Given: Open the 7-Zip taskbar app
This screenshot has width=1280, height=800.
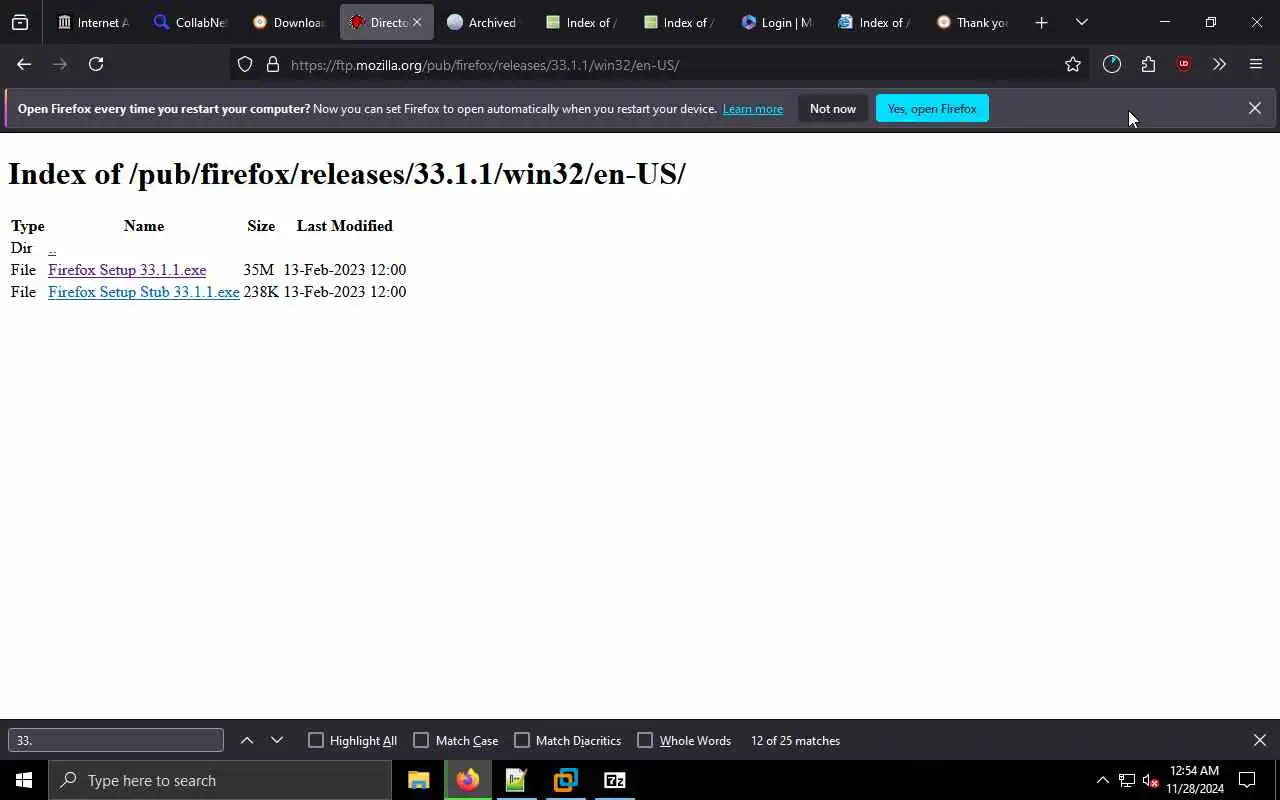Looking at the screenshot, I should tap(615, 780).
